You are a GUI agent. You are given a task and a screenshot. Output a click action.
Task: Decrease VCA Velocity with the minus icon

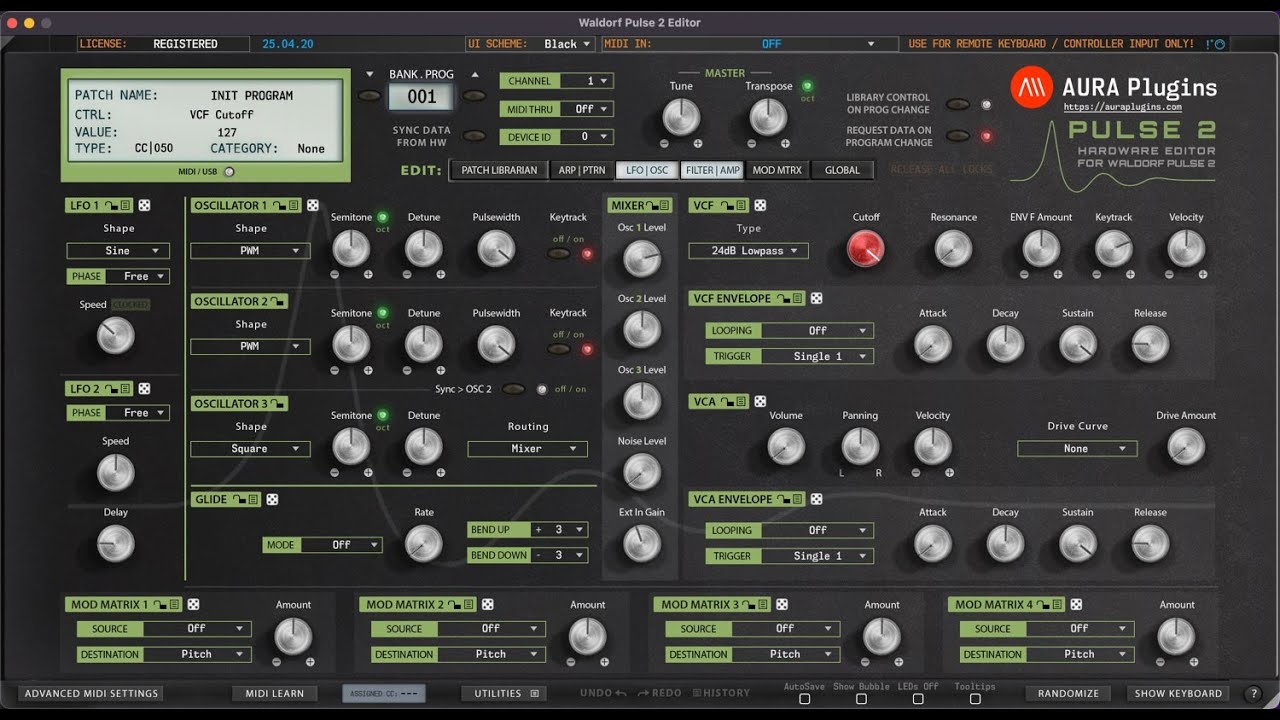point(916,473)
